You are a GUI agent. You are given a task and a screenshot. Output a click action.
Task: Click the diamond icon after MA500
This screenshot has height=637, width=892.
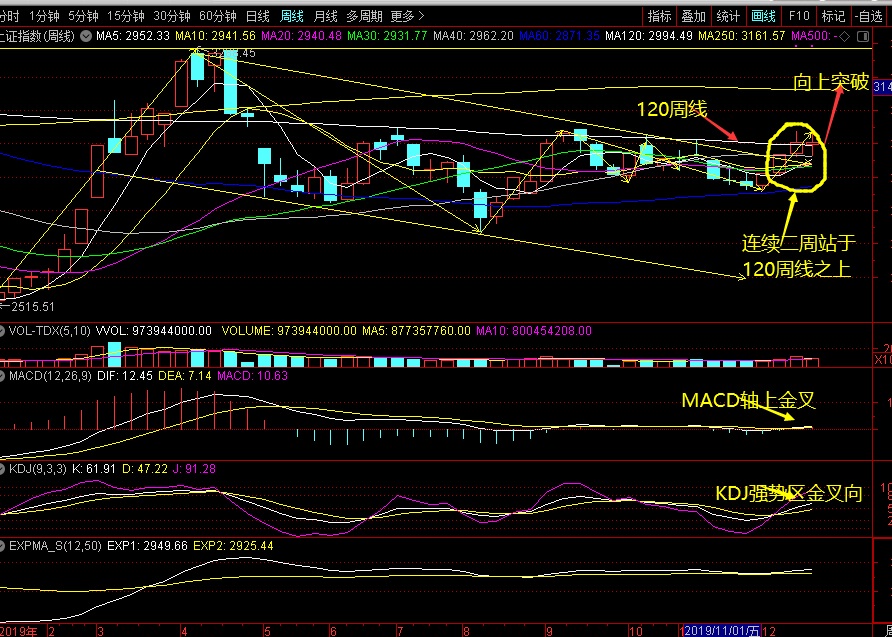(844, 37)
